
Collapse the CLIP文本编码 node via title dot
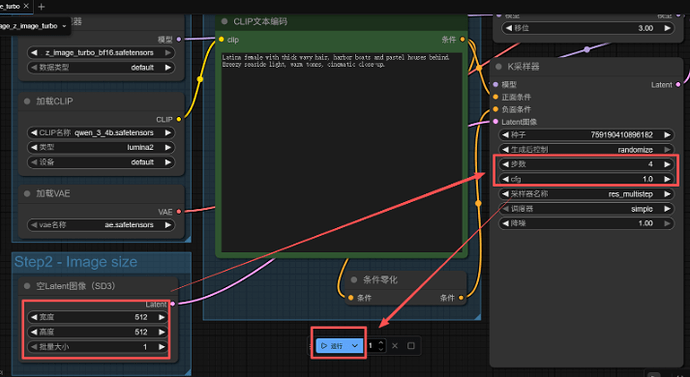point(224,22)
